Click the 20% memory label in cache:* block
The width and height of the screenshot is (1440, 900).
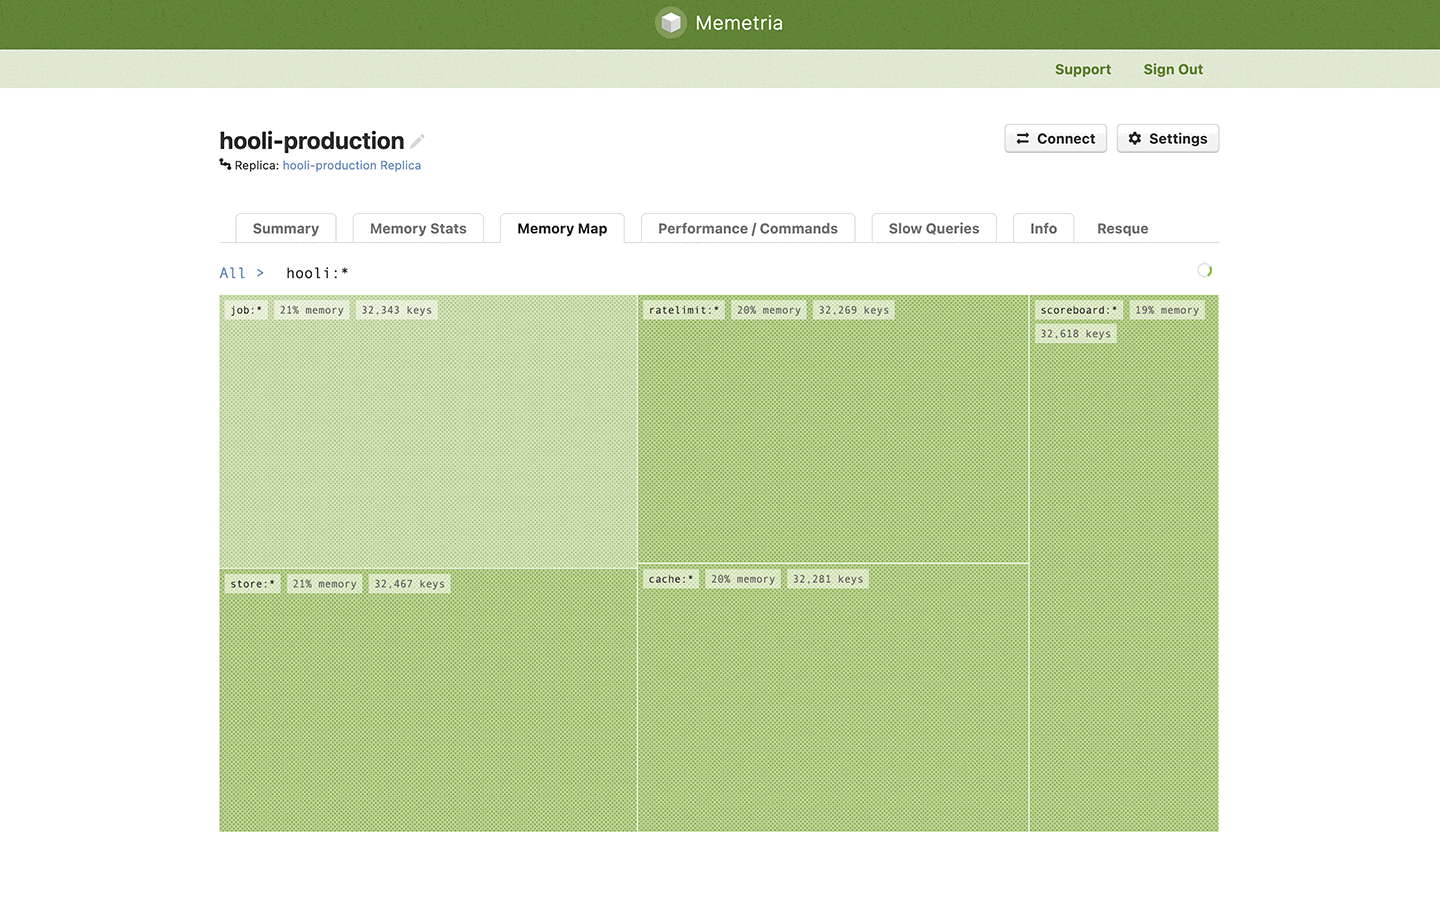(x=743, y=579)
